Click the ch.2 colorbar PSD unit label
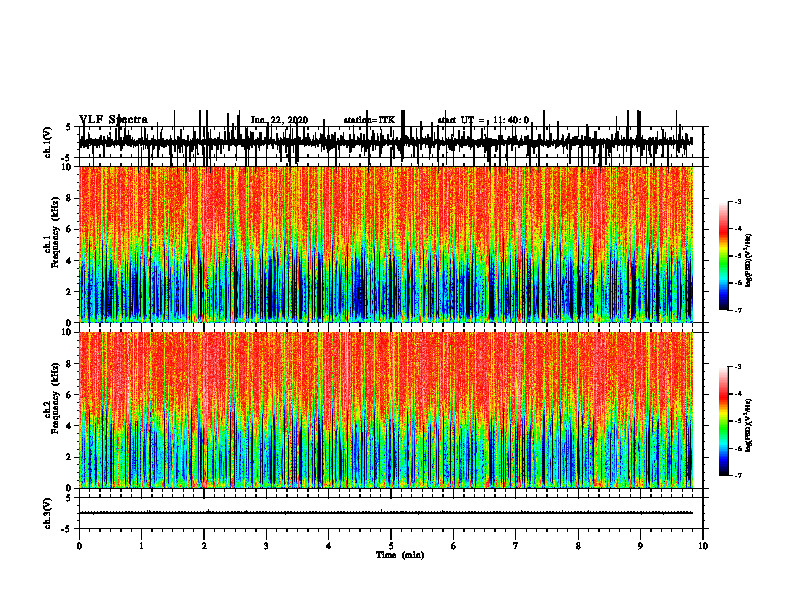The image size is (792, 612). point(748,424)
